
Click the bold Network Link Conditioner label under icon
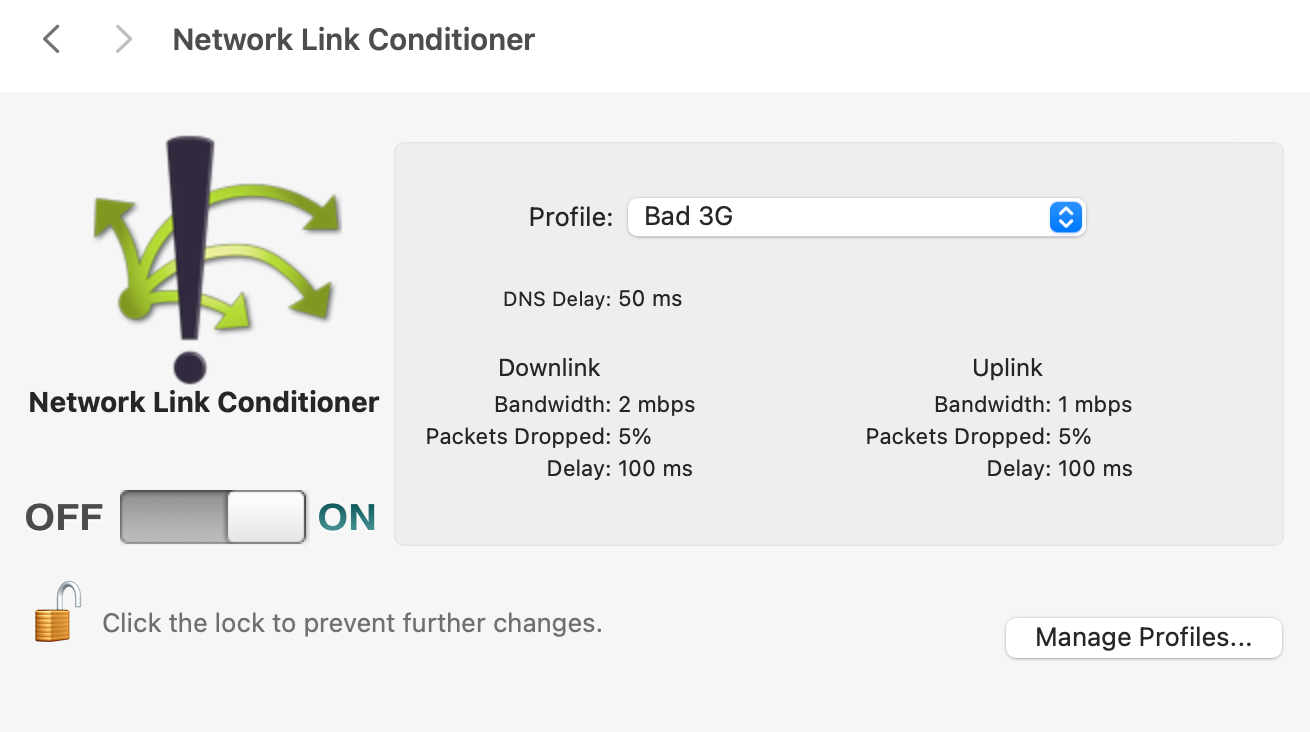click(204, 403)
